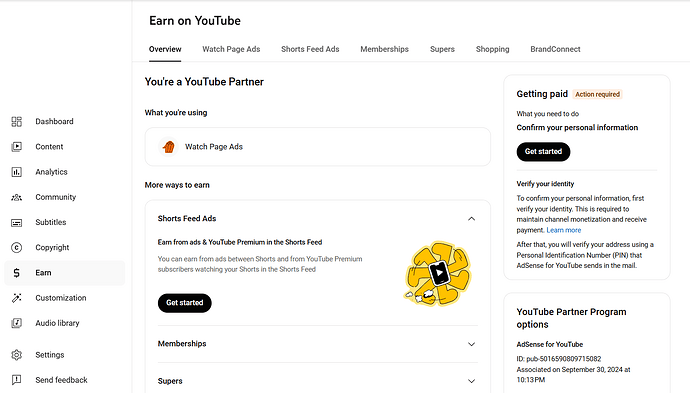The height and width of the screenshot is (393, 690).
Task: Click Get started under Getting paid
Action: point(543,151)
